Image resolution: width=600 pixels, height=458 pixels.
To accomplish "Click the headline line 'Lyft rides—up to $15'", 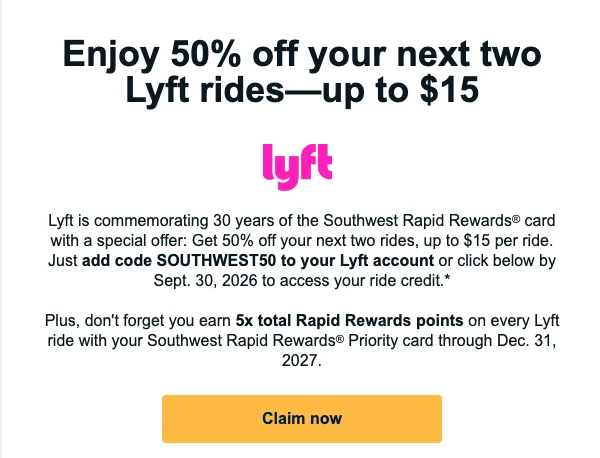I will click(302, 90).
